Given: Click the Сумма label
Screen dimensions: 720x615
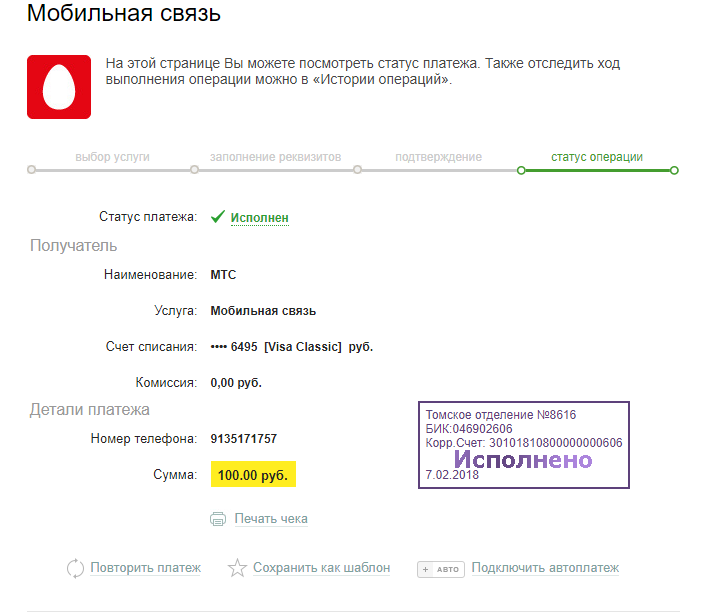Looking at the screenshot, I should [x=175, y=474].
